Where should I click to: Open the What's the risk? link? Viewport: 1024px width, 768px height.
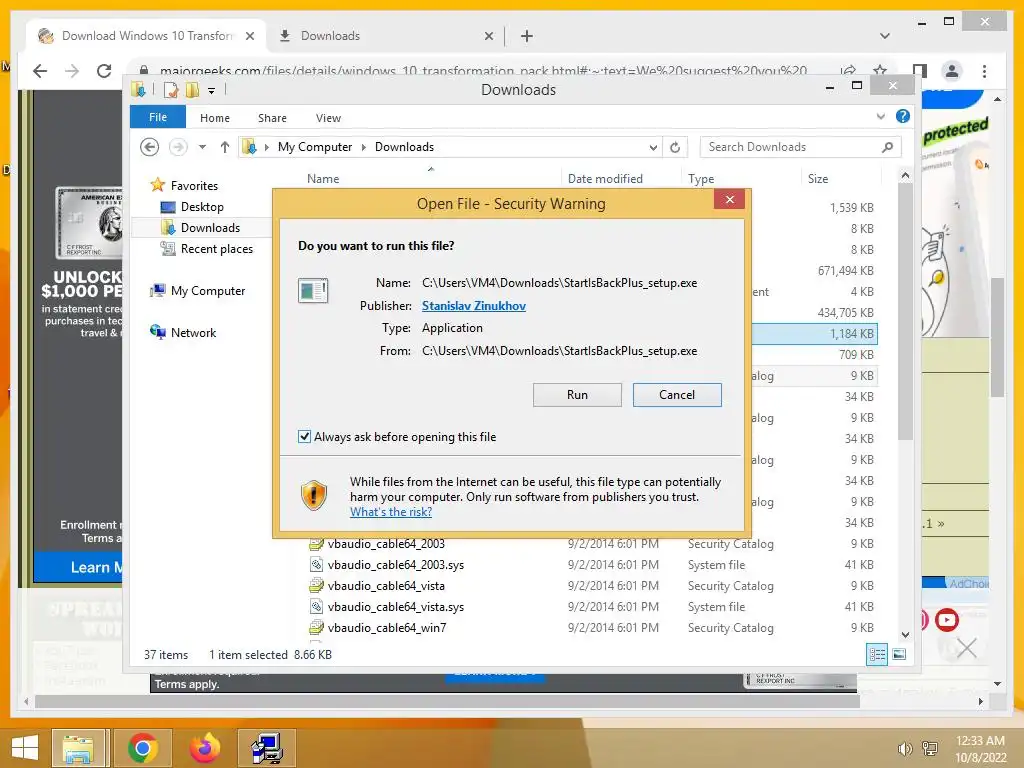pos(391,512)
